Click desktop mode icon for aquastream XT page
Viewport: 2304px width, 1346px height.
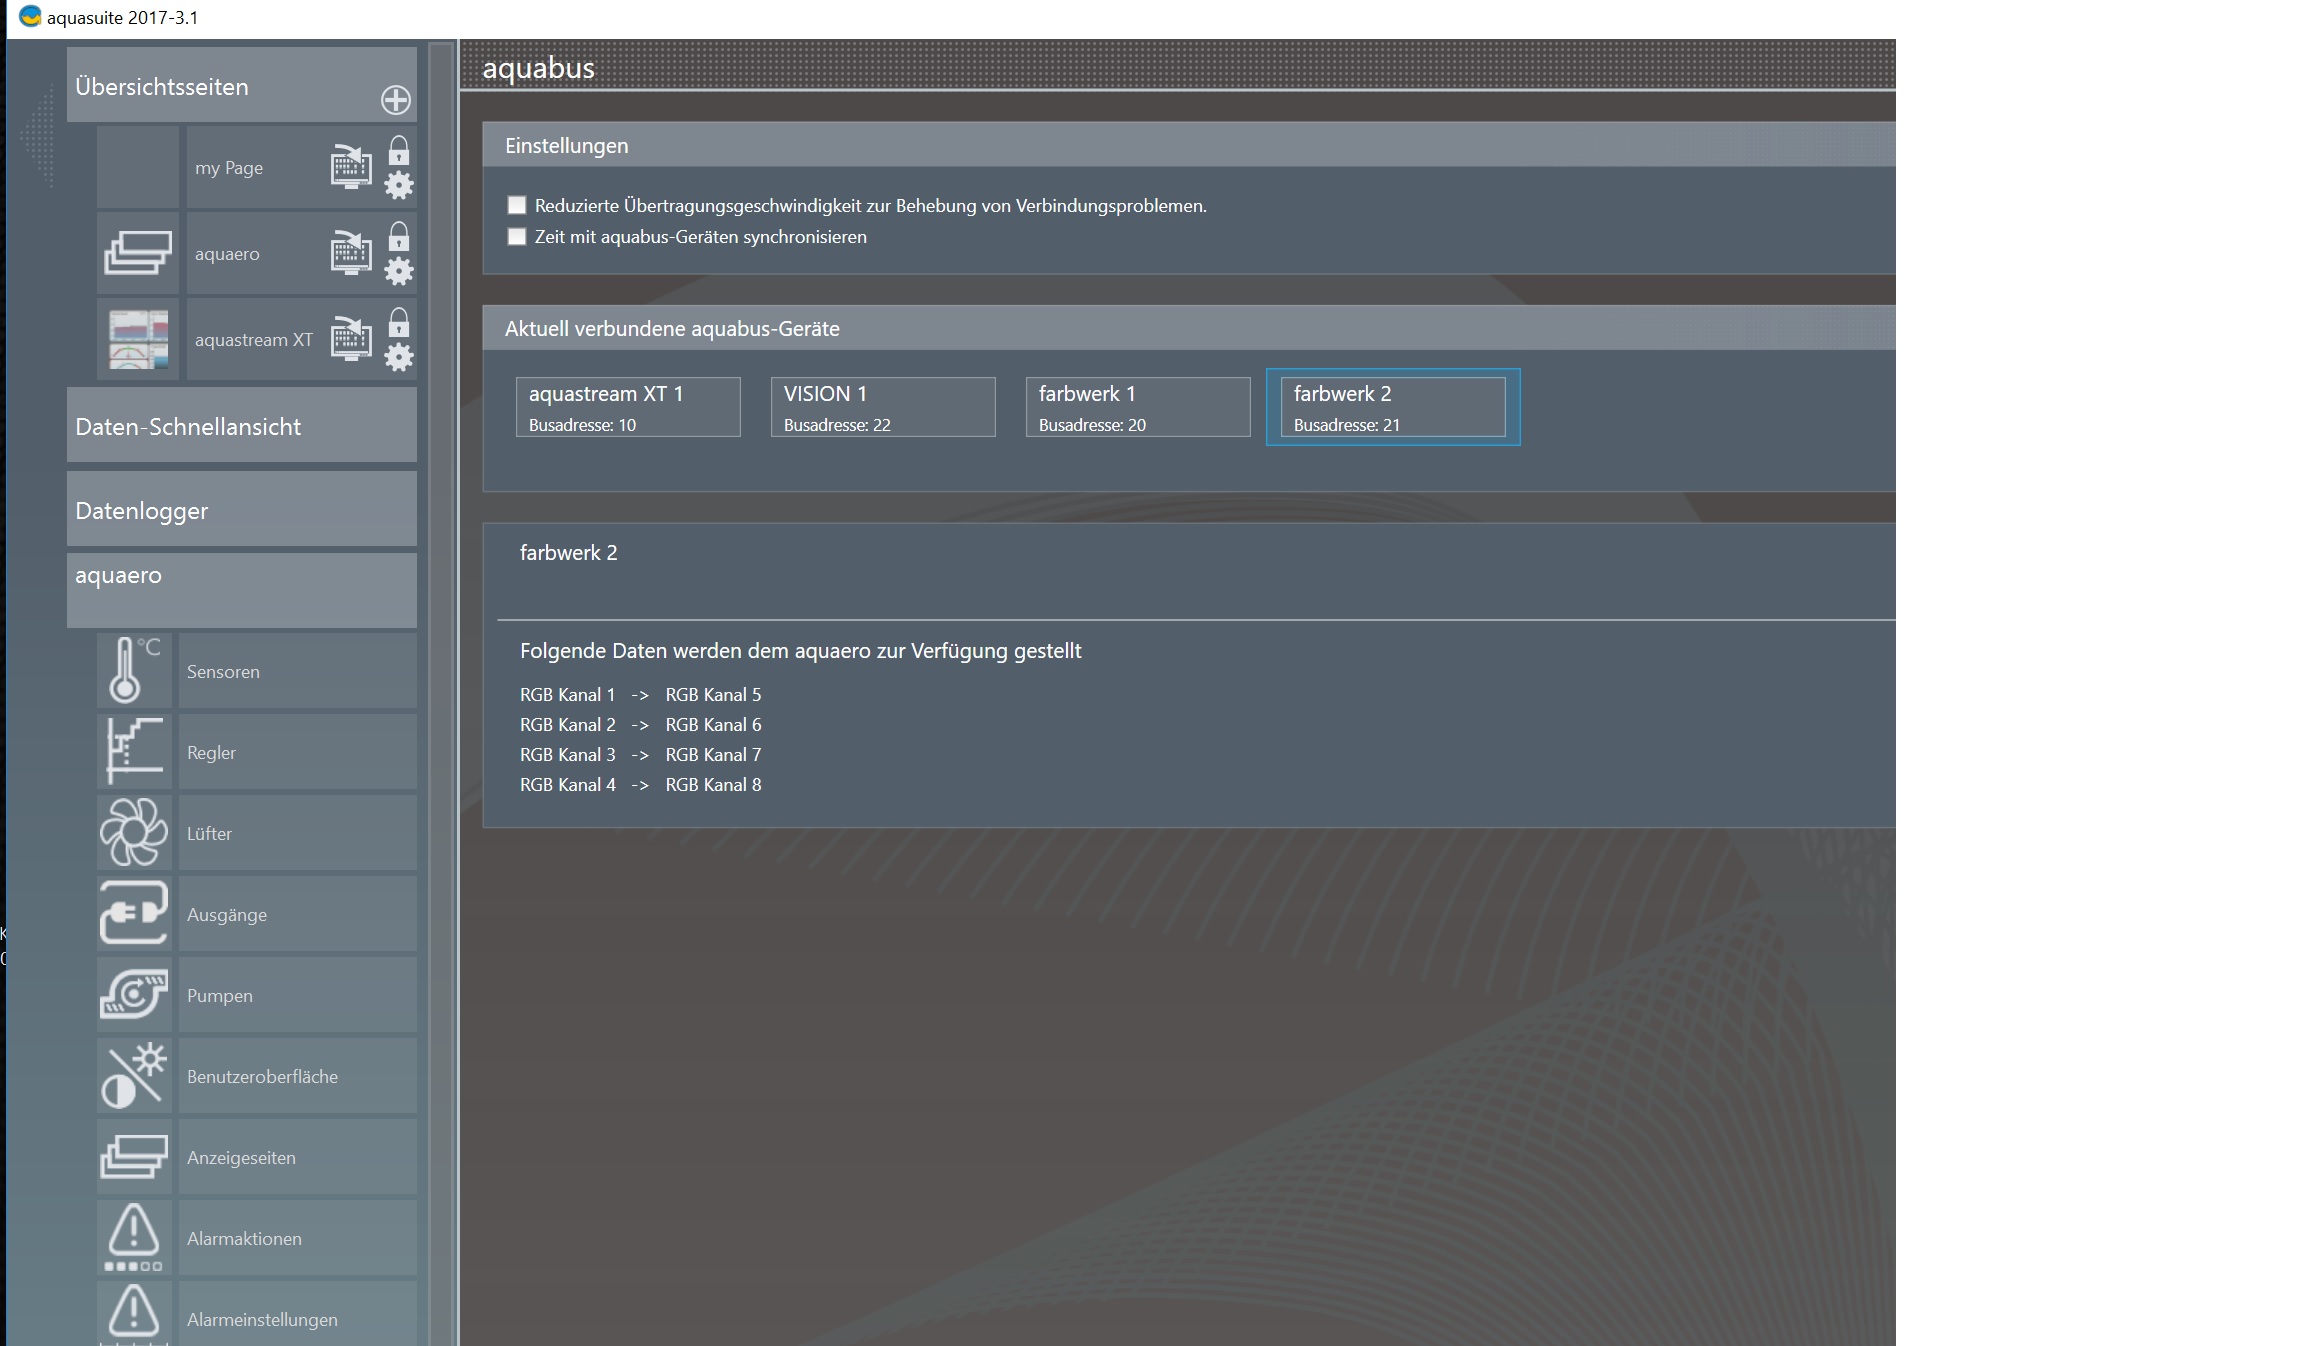click(350, 338)
